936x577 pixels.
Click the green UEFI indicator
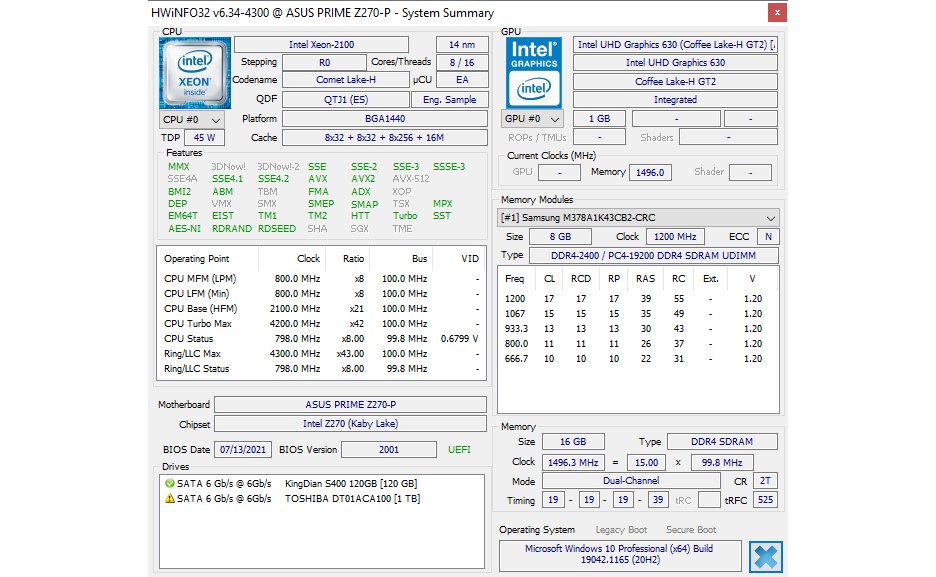(459, 450)
